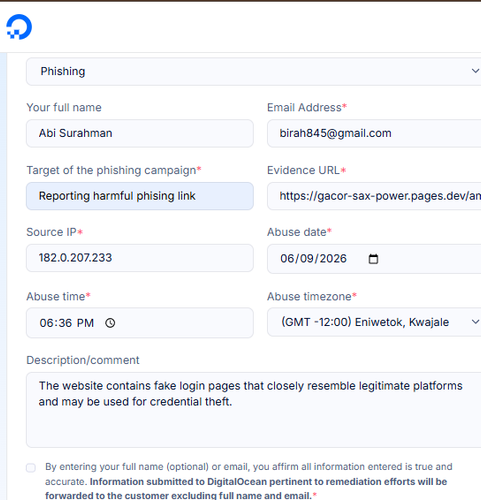Select the PM segment in Abuse time

tap(85, 323)
